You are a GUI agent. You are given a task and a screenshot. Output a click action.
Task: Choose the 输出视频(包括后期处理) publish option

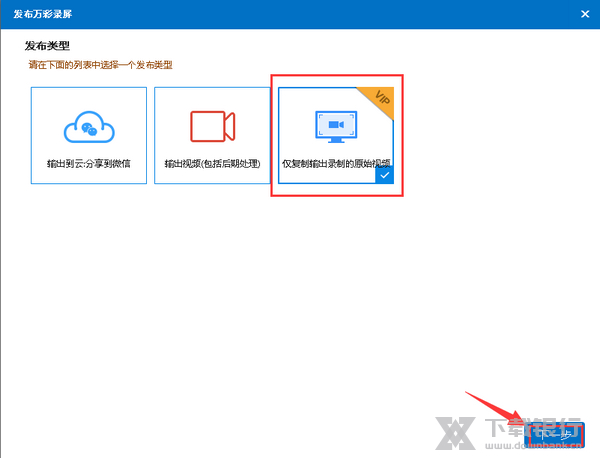tap(212, 135)
